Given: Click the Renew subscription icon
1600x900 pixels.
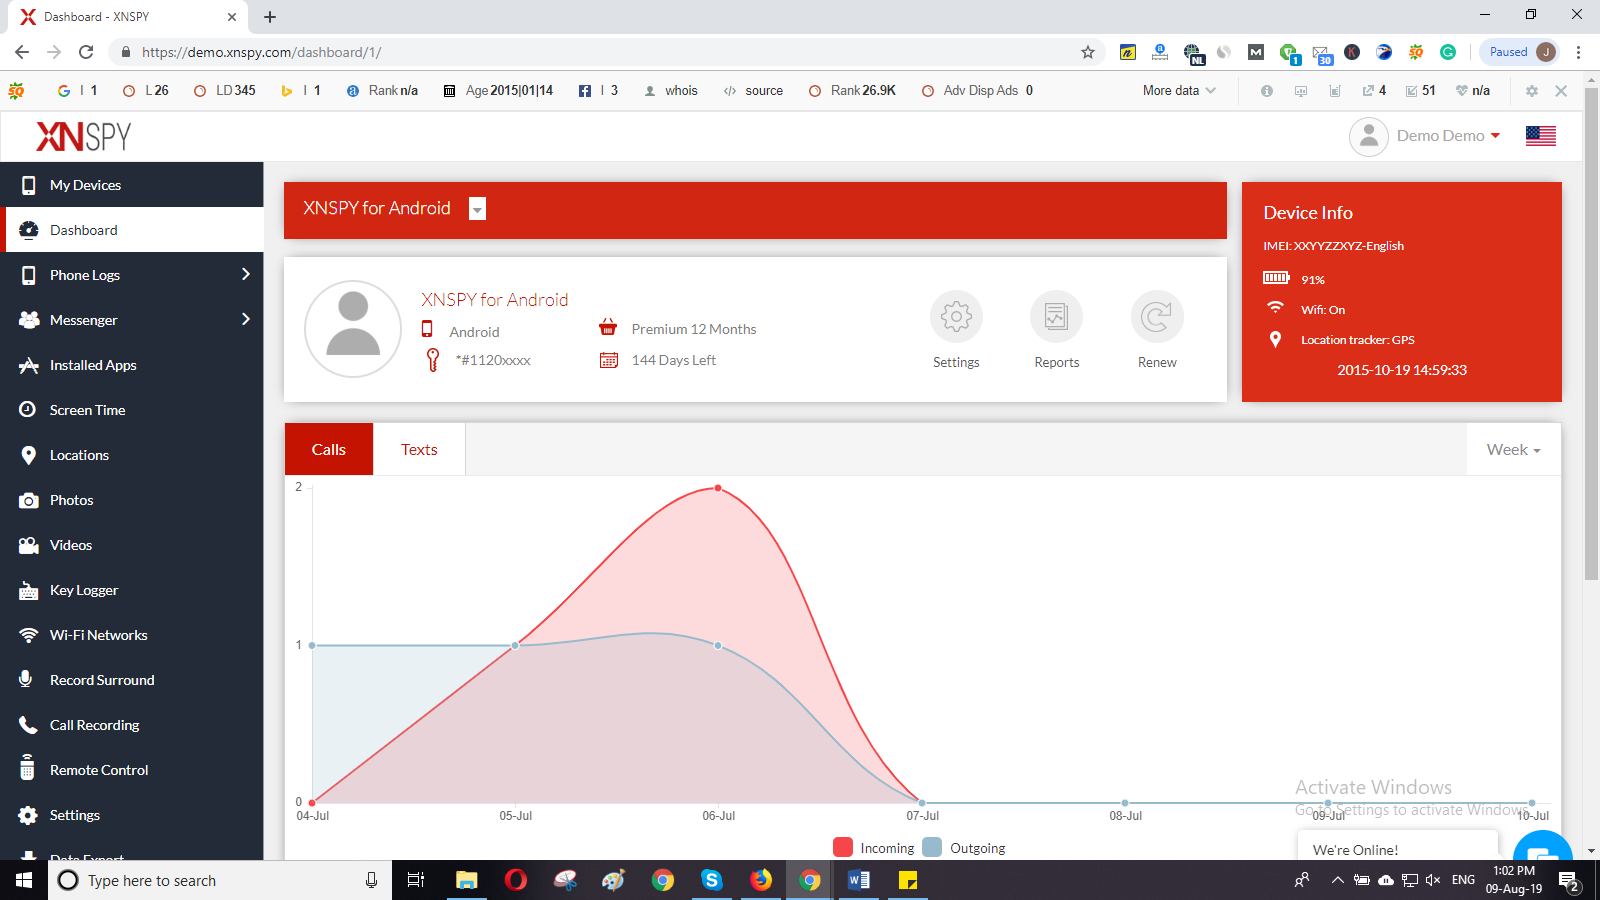Looking at the screenshot, I should (1157, 317).
